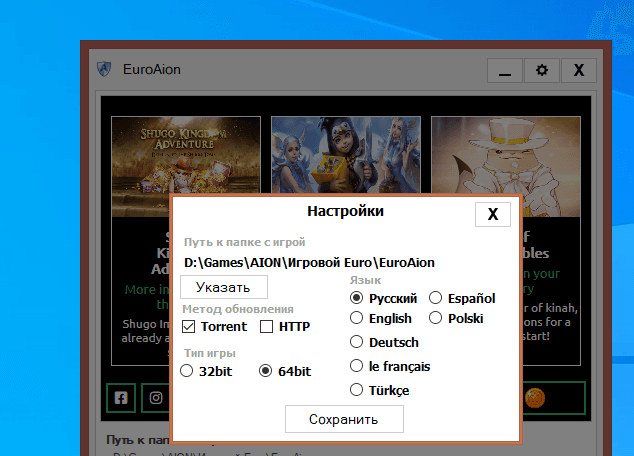Close the Настройки dialog with X

(x=492, y=214)
